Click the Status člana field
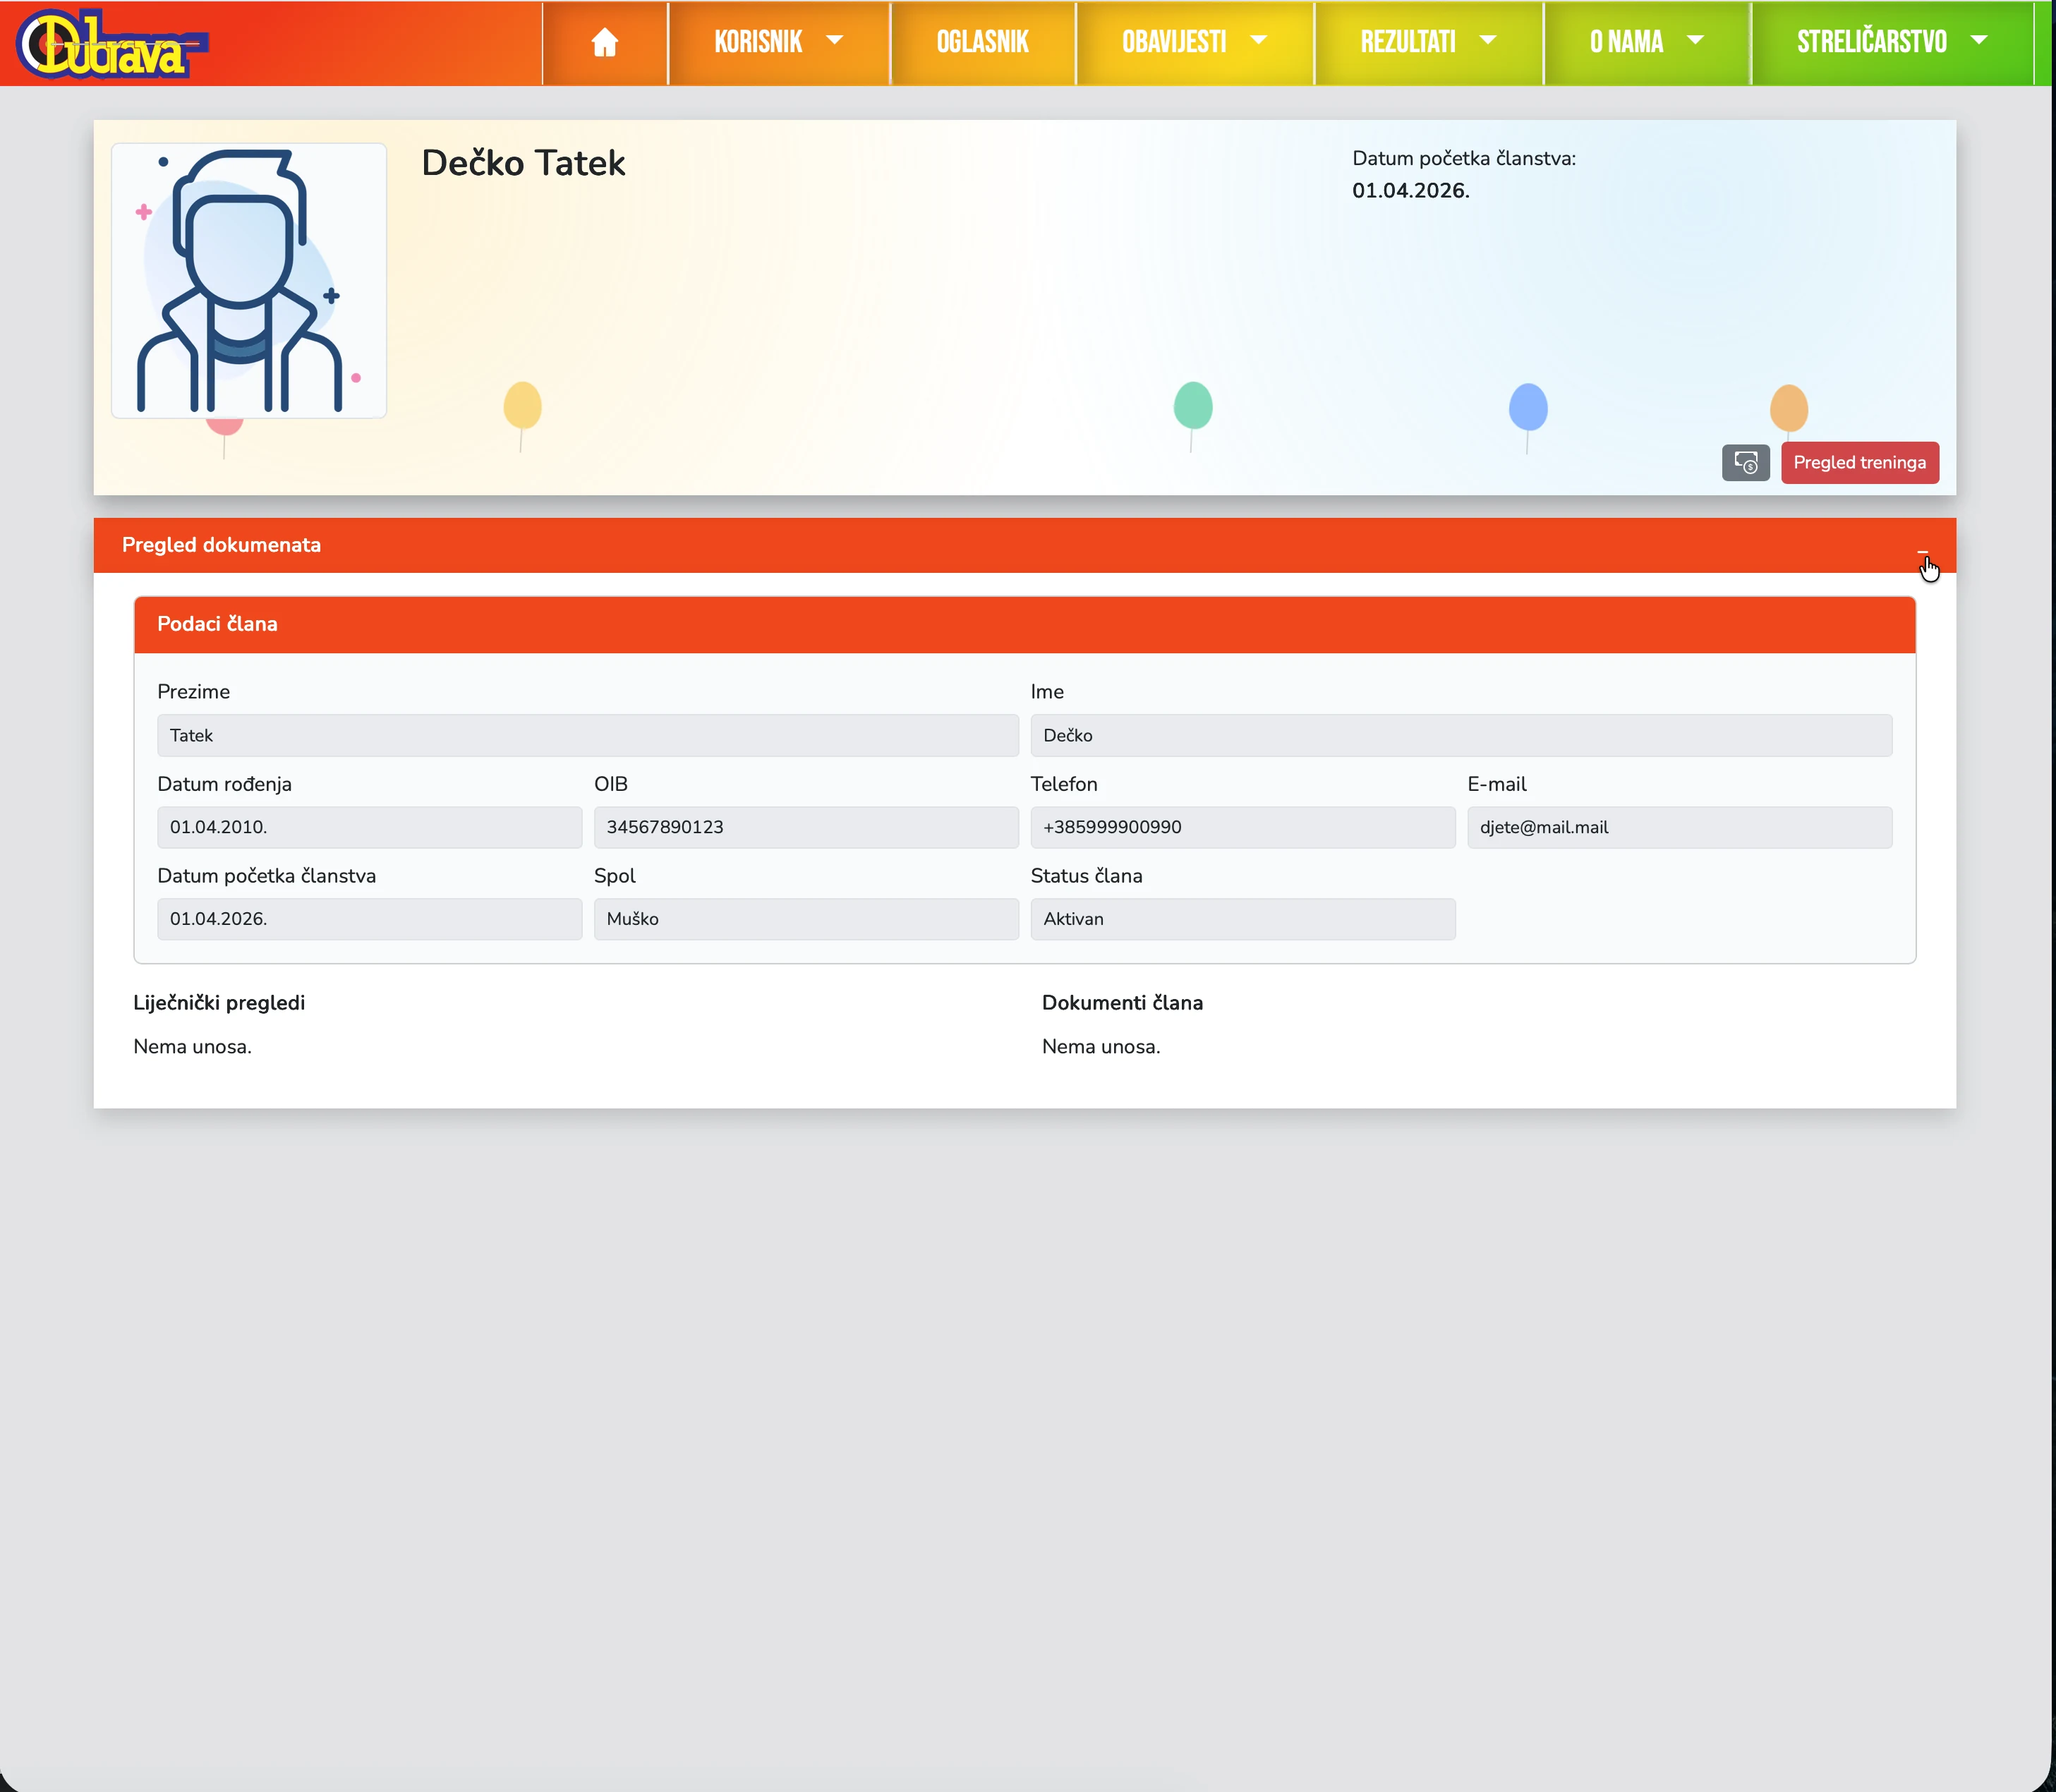The width and height of the screenshot is (2056, 1792). coord(1242,919)
